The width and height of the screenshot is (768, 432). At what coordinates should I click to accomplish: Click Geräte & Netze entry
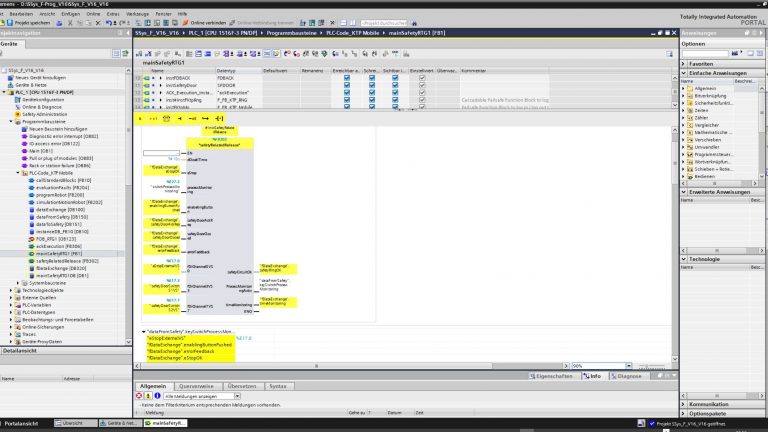[31, 85]
